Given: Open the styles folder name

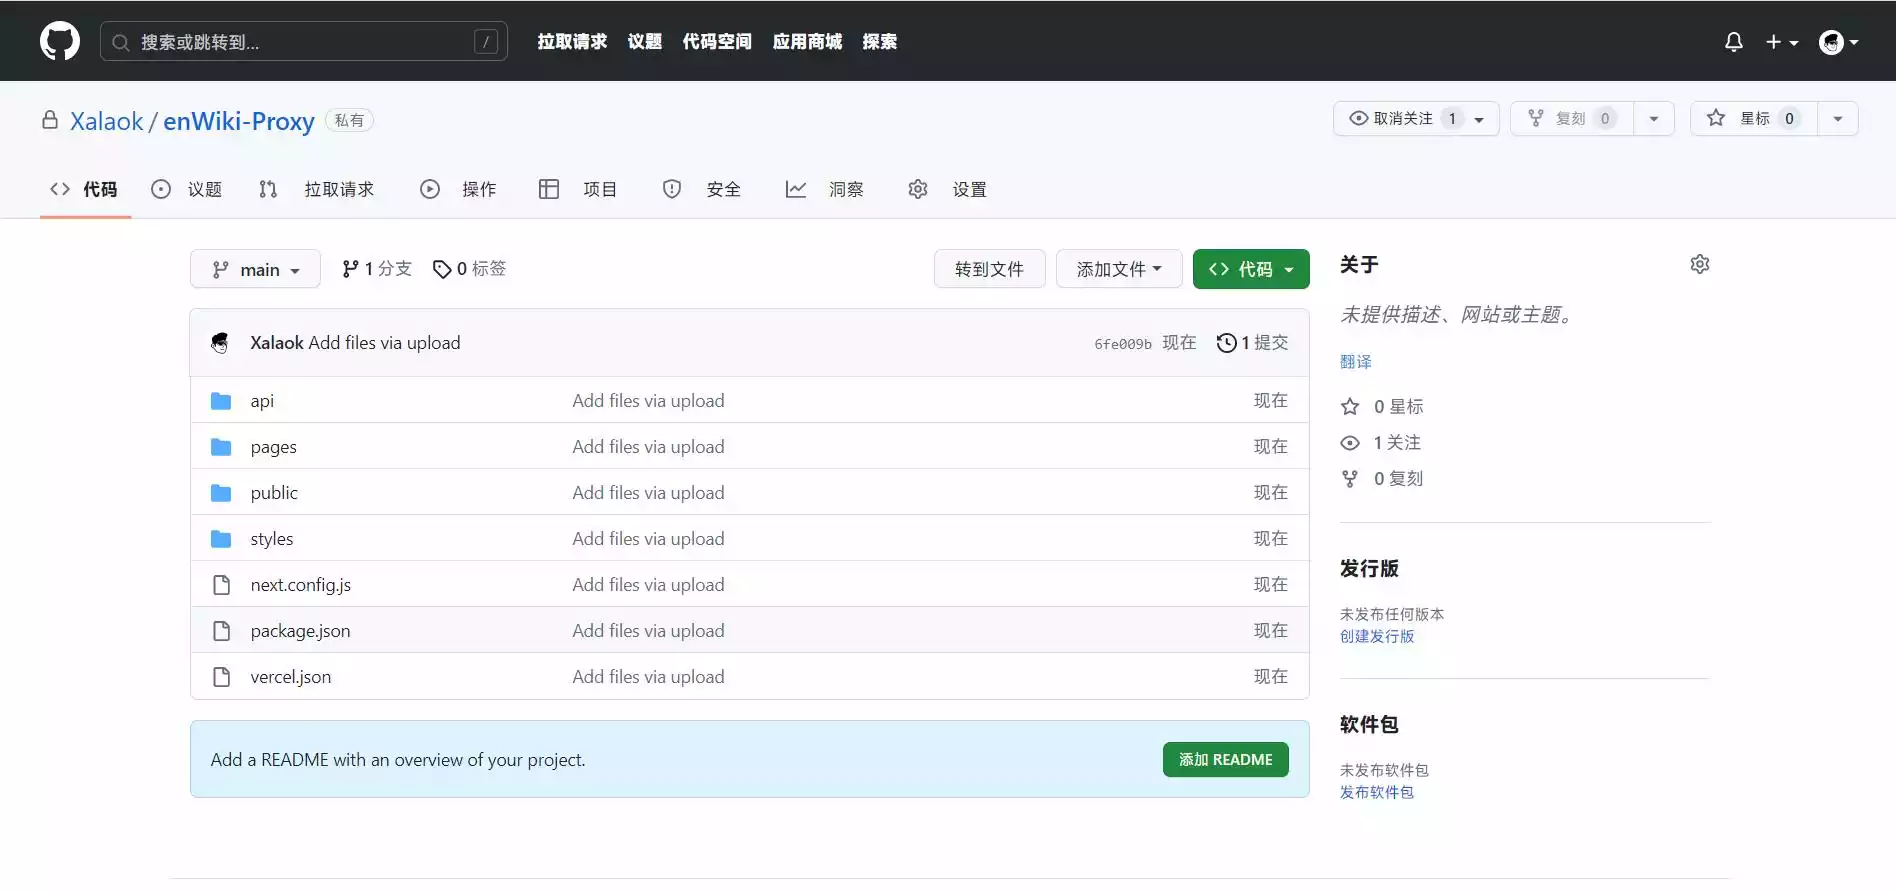Looking at the screenshot, I should [272, 539].
